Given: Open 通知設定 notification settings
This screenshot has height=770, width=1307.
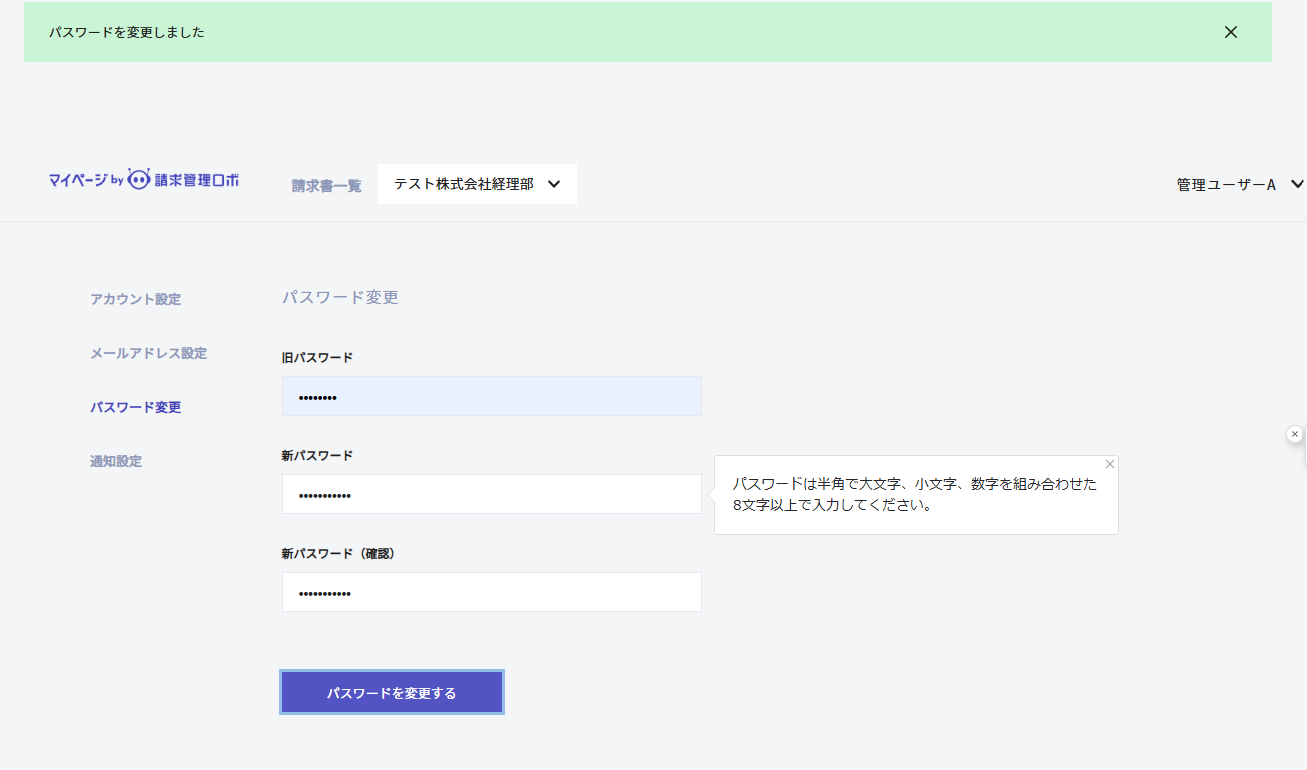Looking at the screenshot, I should click(116, 461).
